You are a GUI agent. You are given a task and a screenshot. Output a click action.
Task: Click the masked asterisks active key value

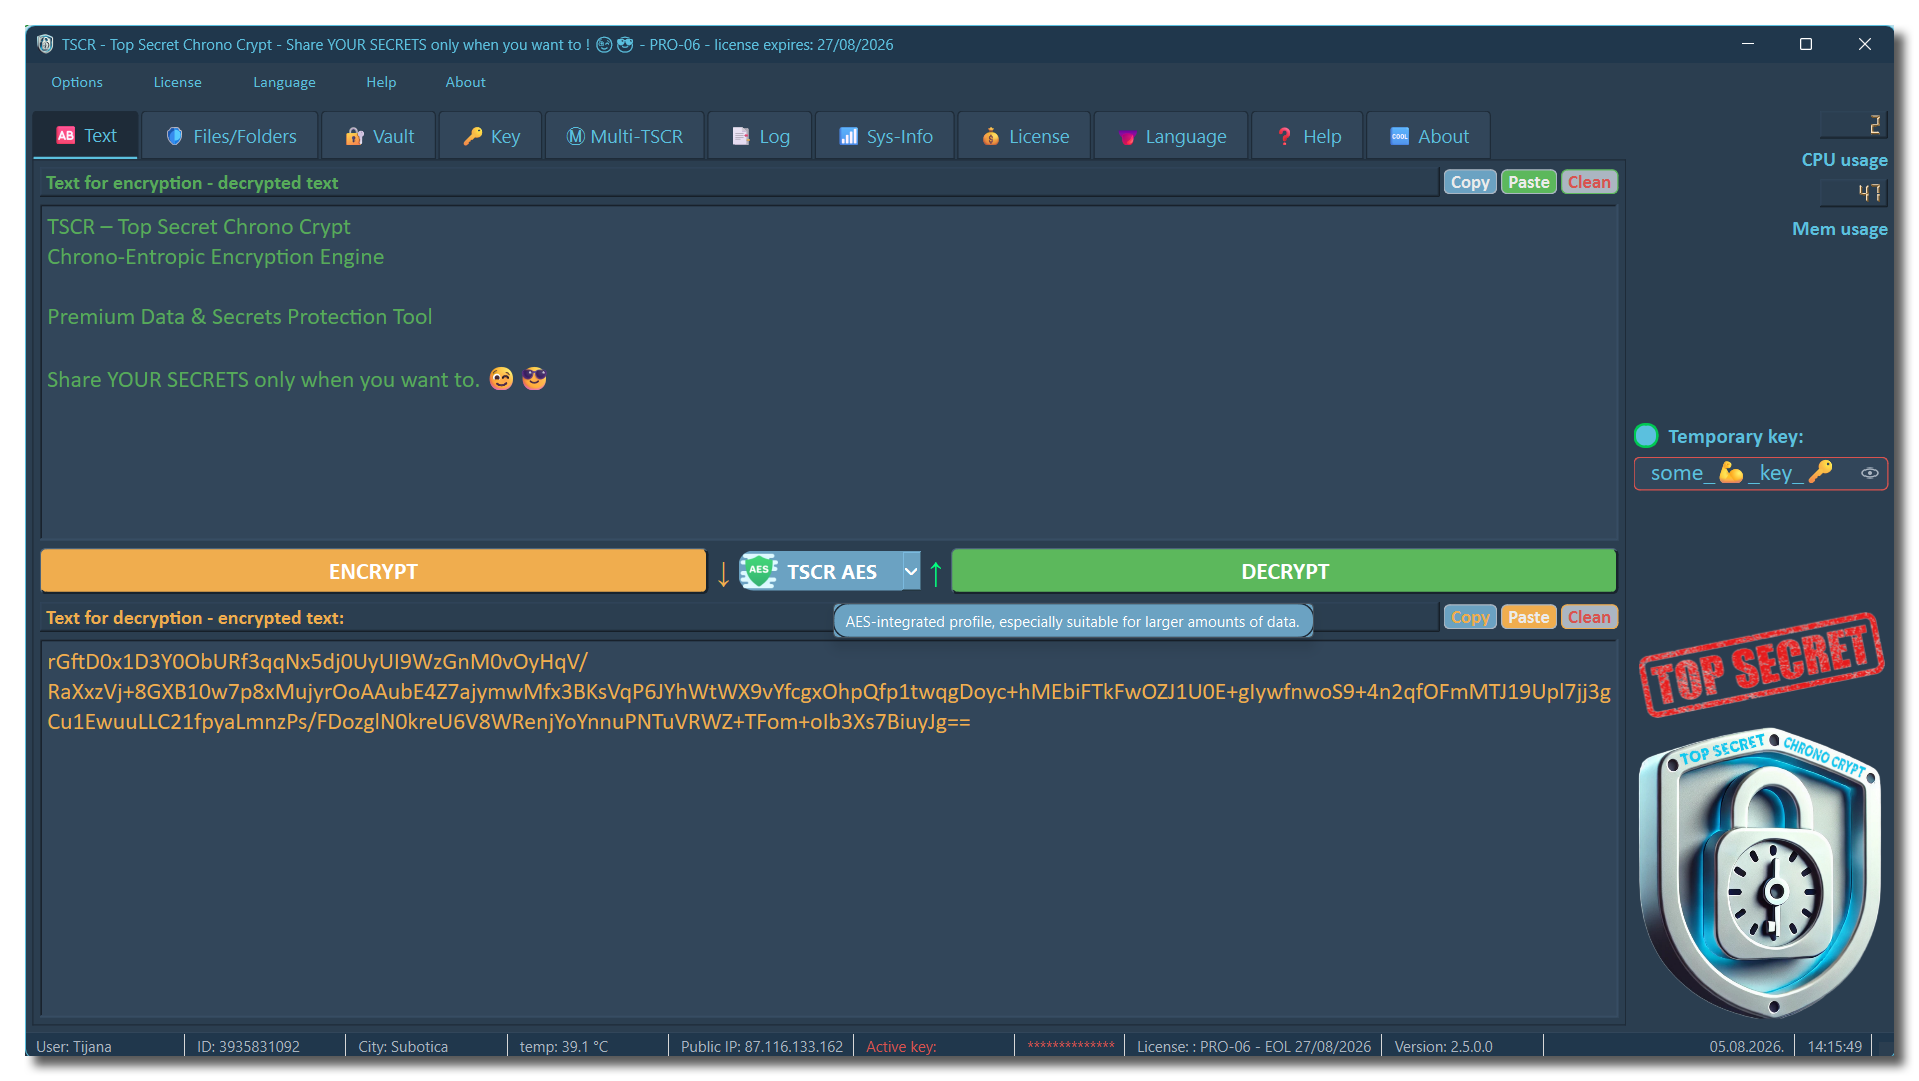click(x=1071, y=1046)
